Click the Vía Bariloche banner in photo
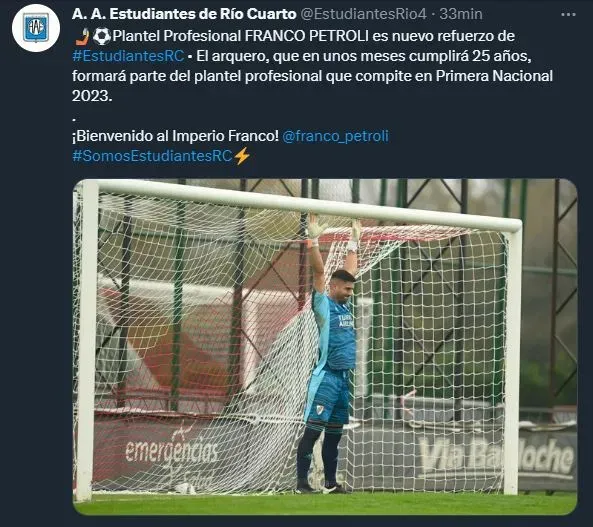 click(497, 457)
